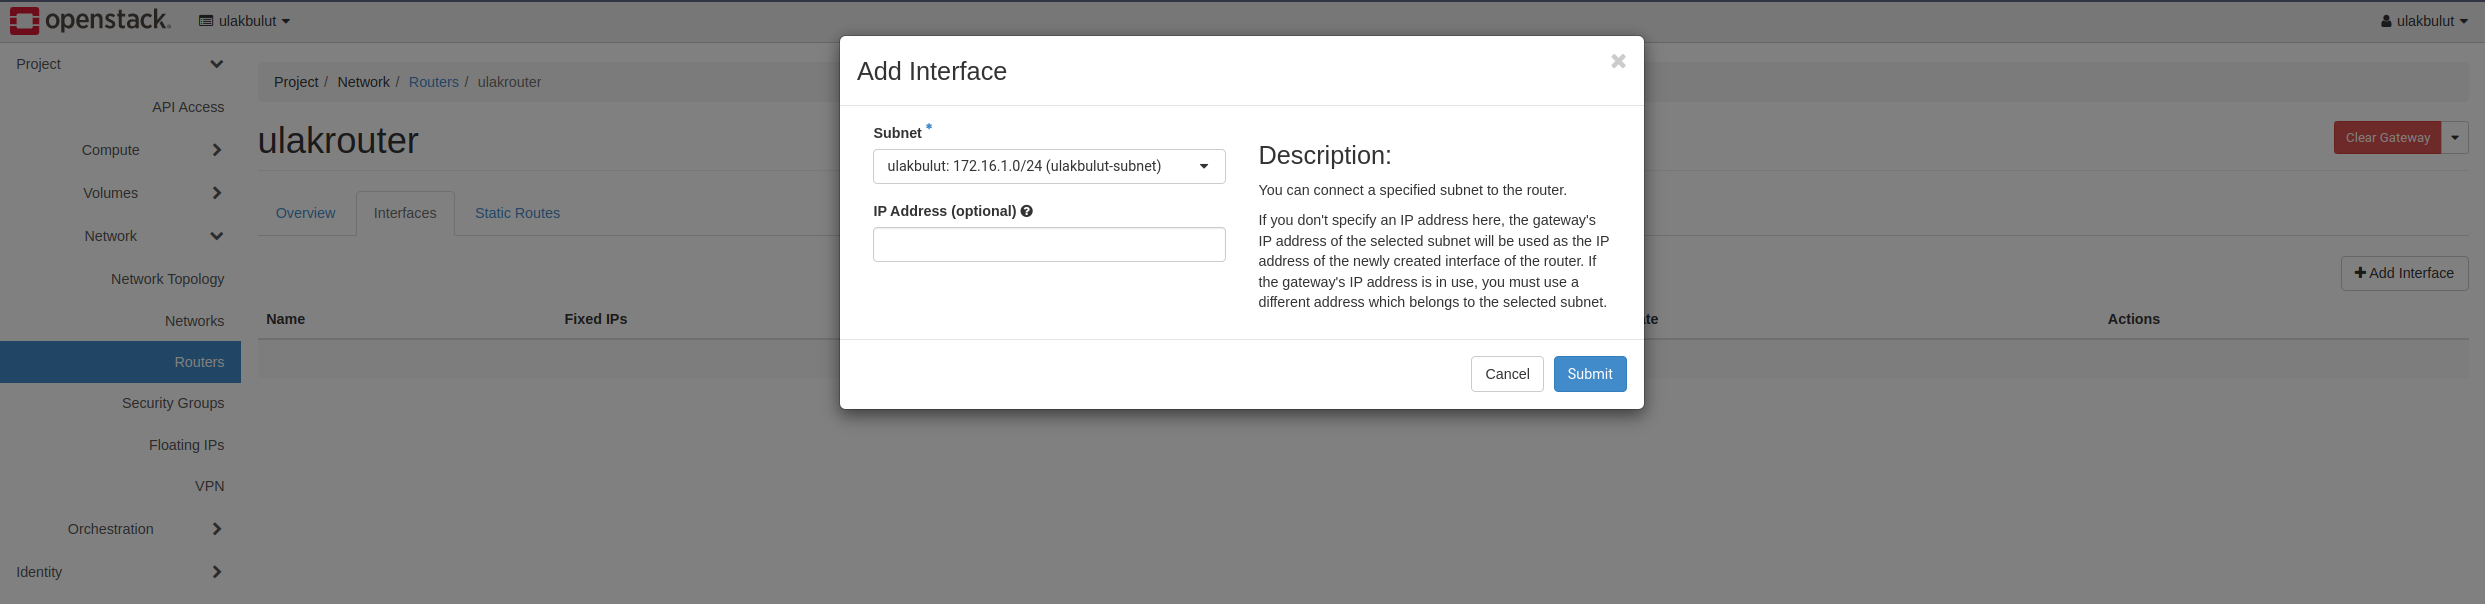This screenshot has width=2485, height=604.
Task: Expand the Identity sidebar section
Action: click(x=120, y=572)
